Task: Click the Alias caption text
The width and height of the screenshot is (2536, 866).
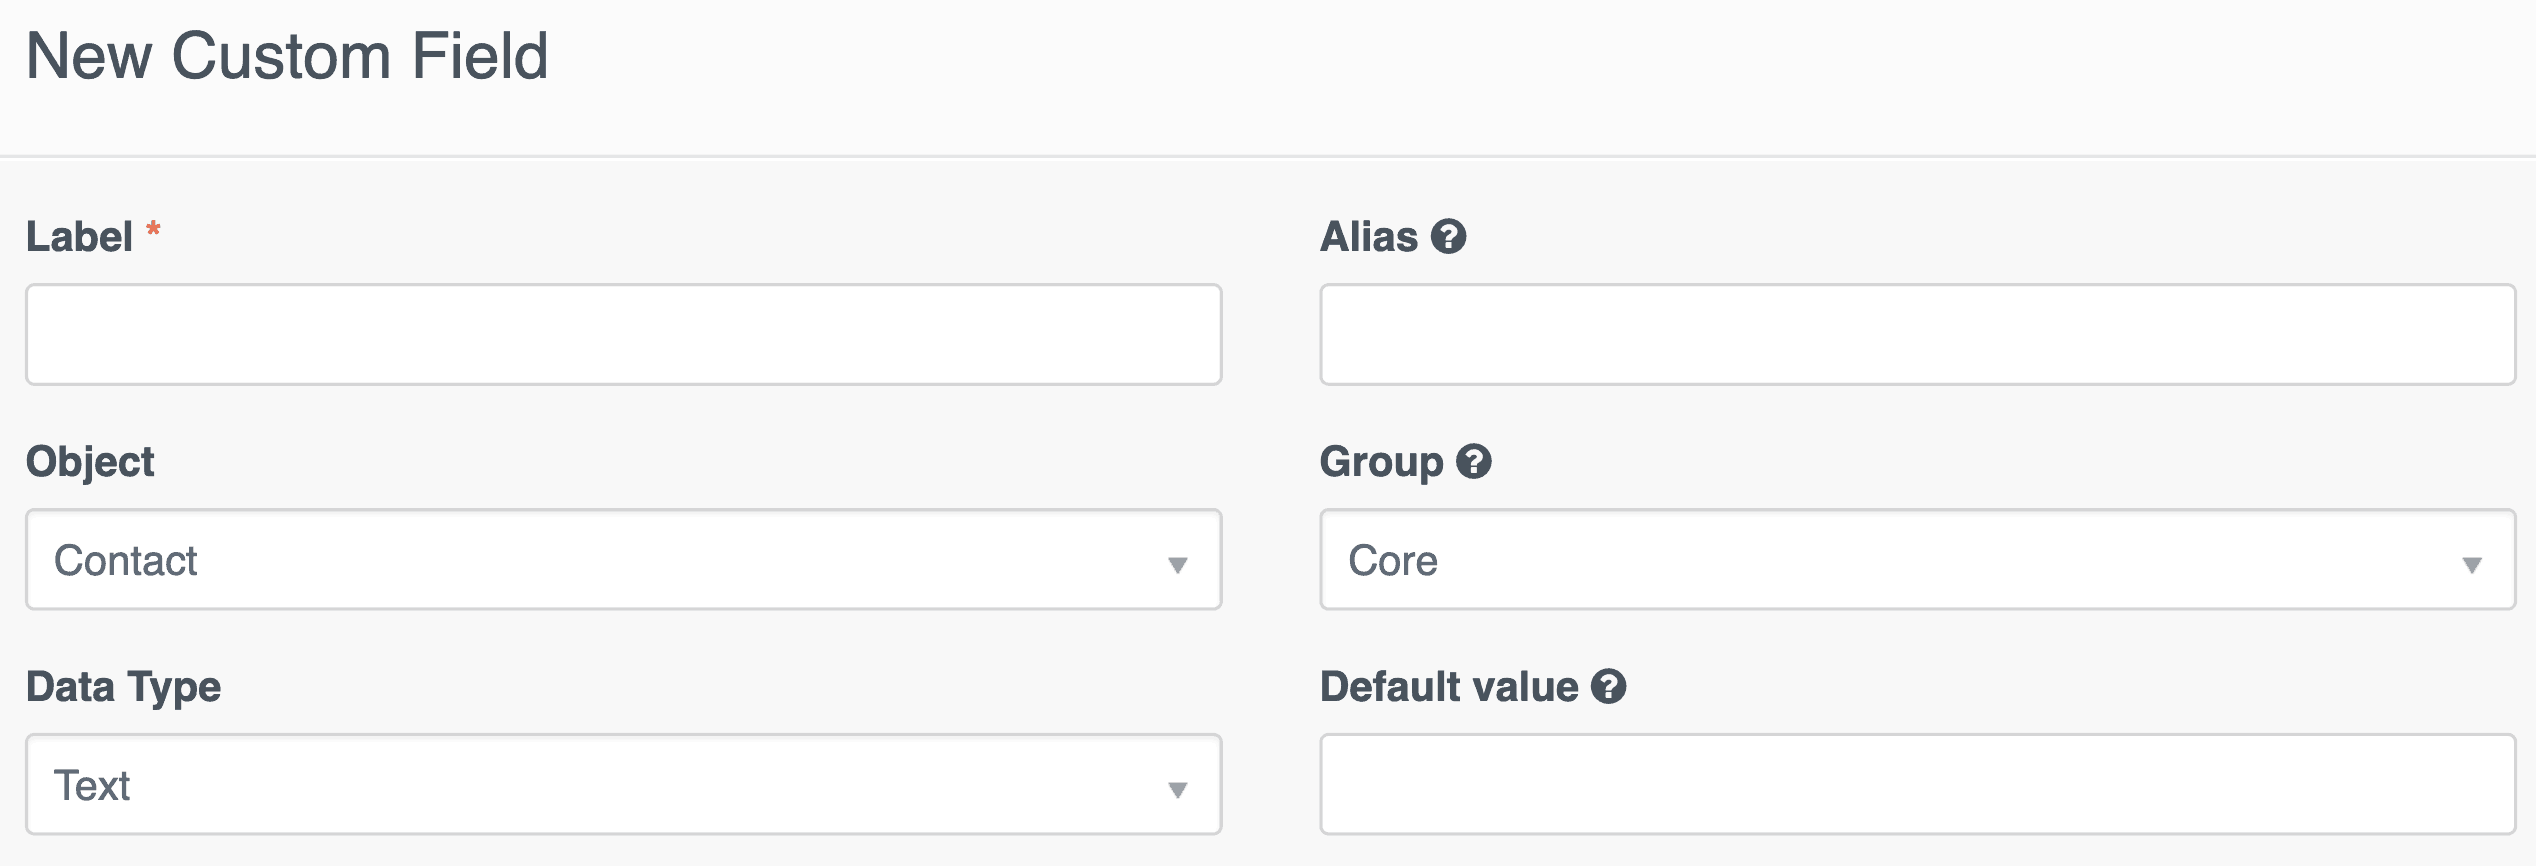Action: coord(1369,237)
